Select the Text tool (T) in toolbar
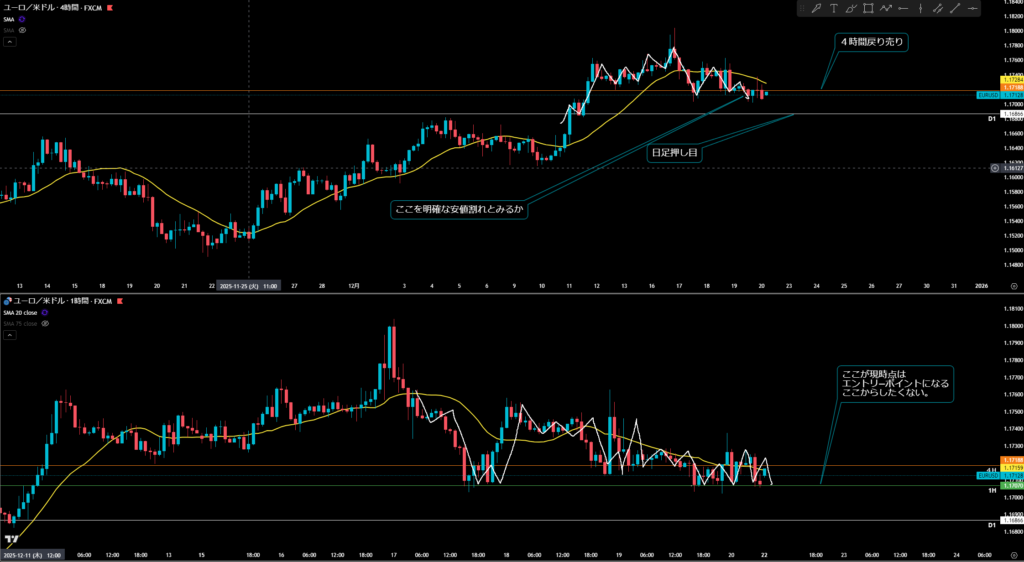Viewport: 1024px width, 562px height. pyautogui.click(x=834, y=9)
